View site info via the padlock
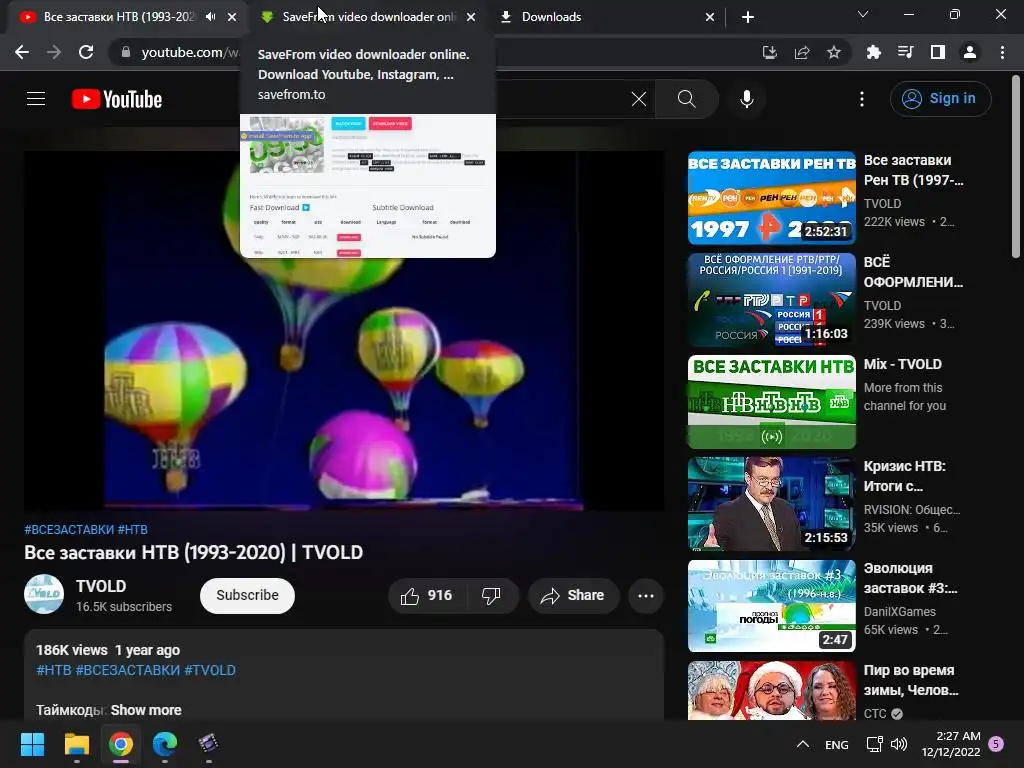Screen dimensions: 1024x768 click(126, 52)
